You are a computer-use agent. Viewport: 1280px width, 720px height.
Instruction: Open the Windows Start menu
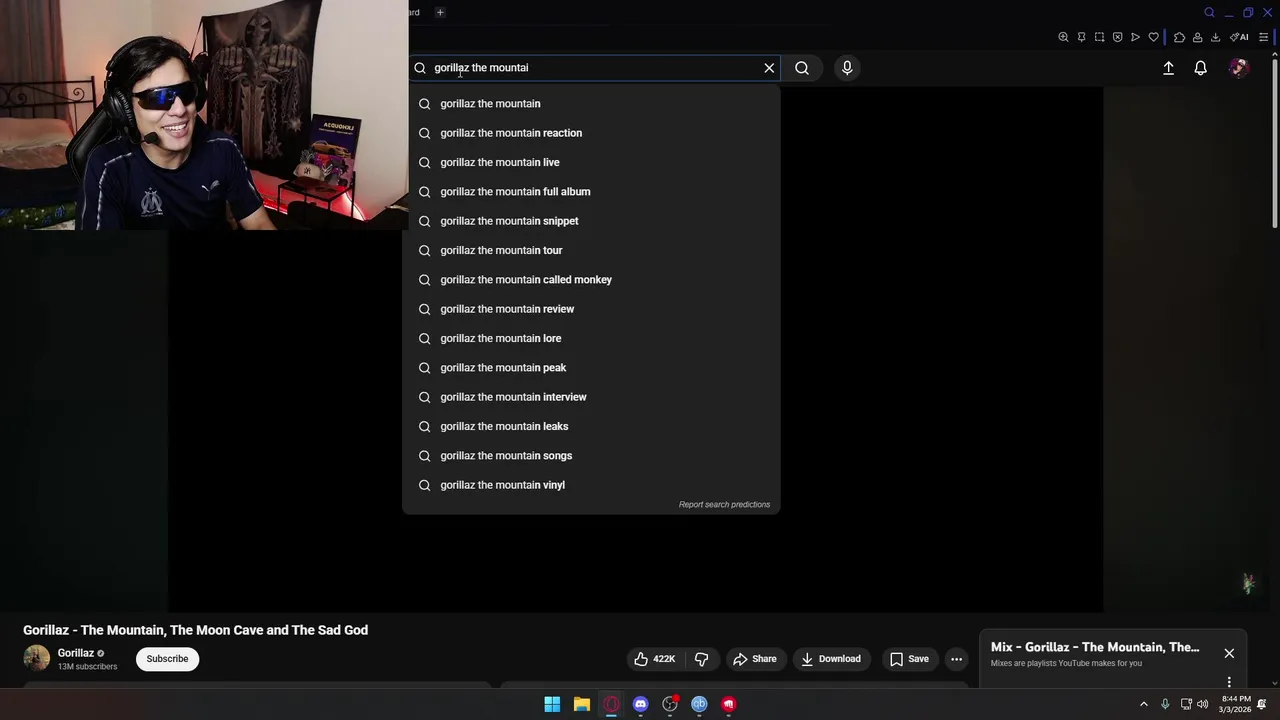(552, 704)
